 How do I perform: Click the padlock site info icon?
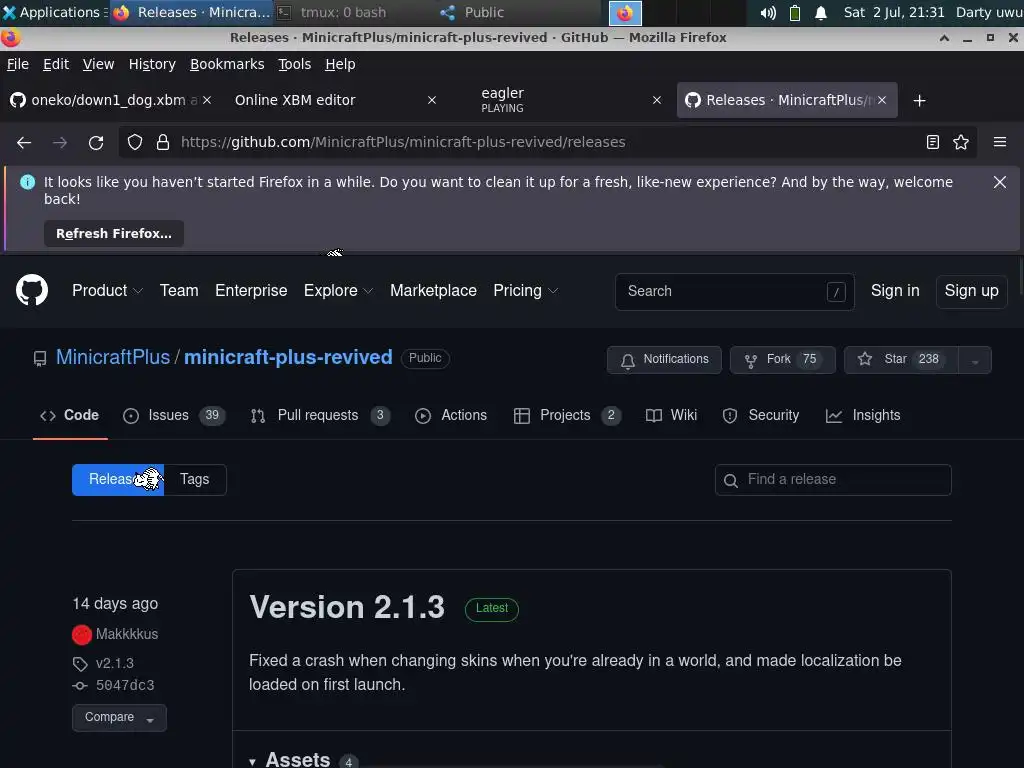pos(163,142)
